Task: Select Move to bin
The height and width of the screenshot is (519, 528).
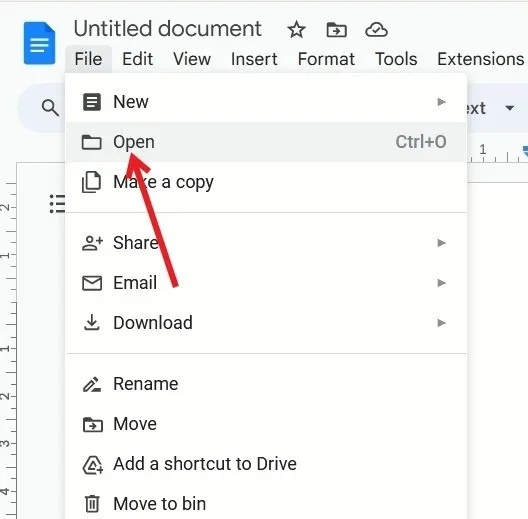Action: [266, 504]
